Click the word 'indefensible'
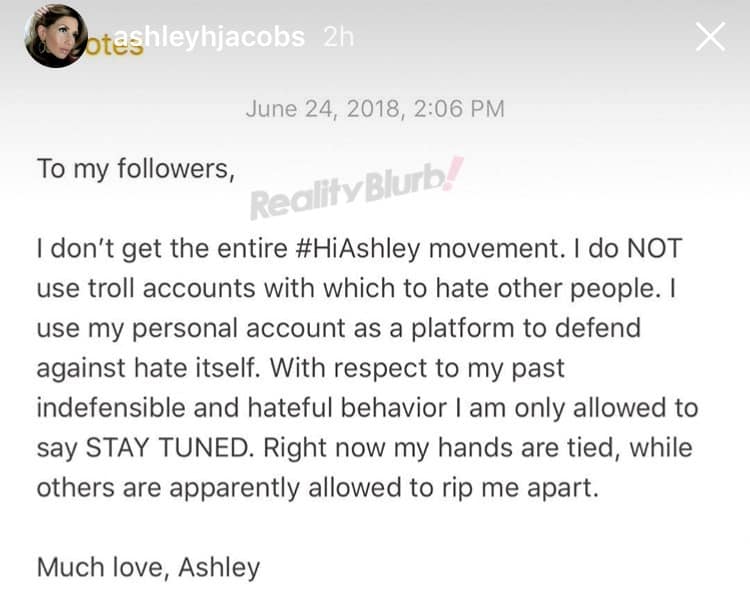The height and width of the screenshot is (589, 750). click(x=111, y=408)
